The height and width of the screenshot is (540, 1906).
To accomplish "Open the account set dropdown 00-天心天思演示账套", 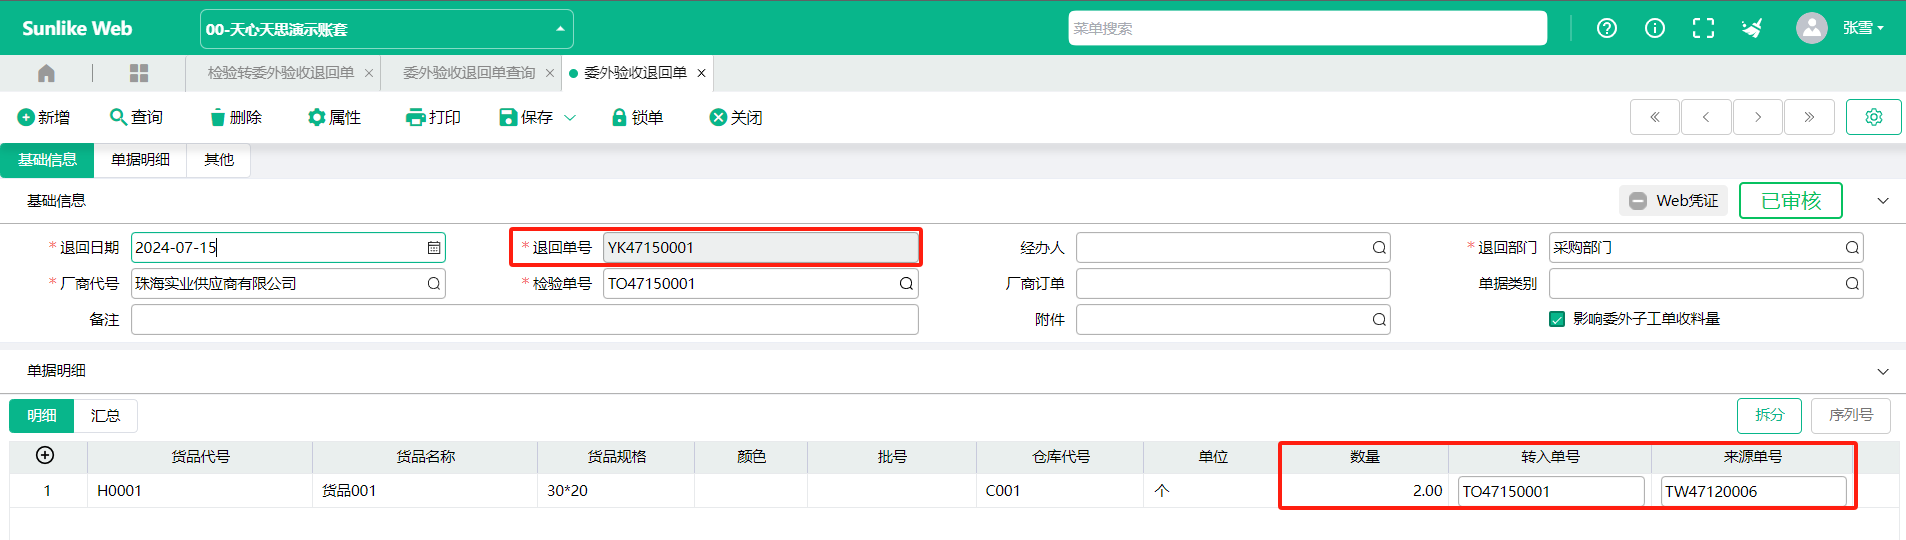I will (387, 29).
